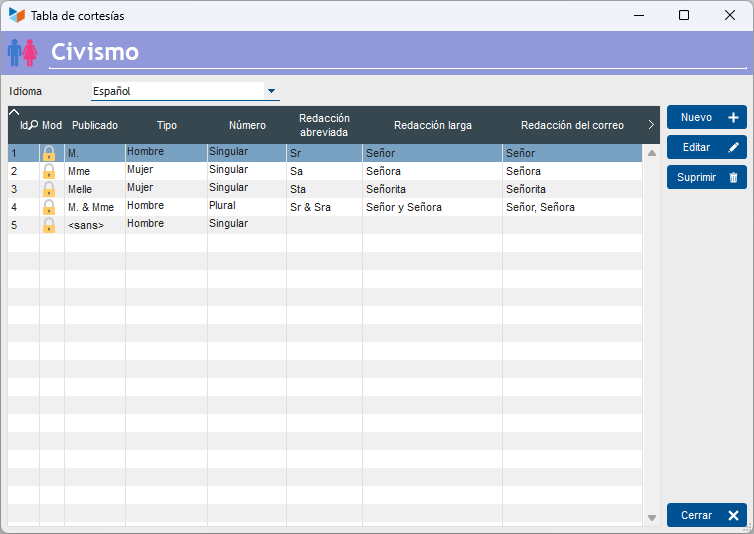The image size is (754, 534).
Task: Click the magnifier search icon in Id header
Action: coord(33,125)
